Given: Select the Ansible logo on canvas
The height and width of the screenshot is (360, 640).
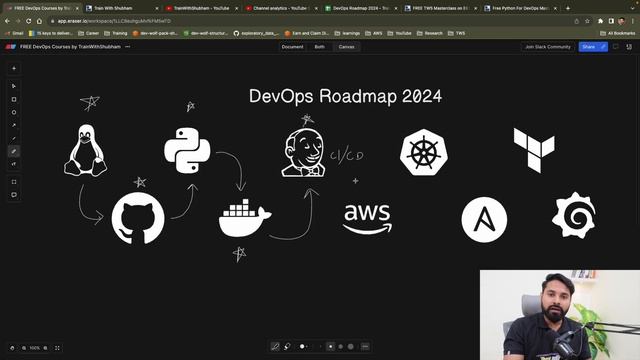Looking at the screenshot, I should [x=484, y=220].
